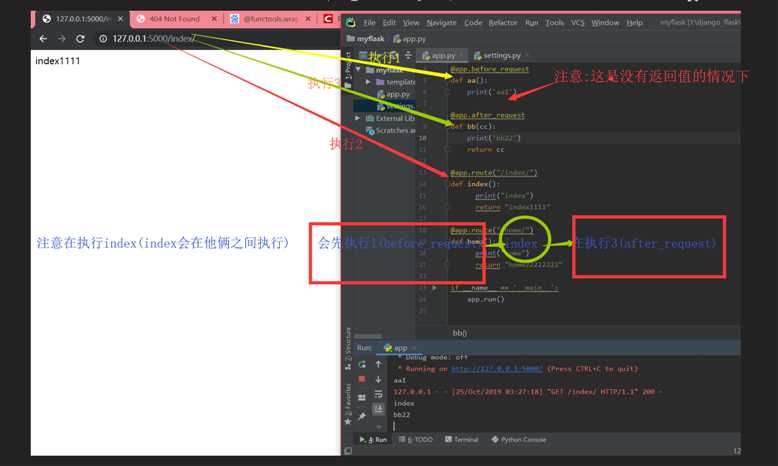Viewport: 778px width, 466px height.
Task: Open the red C icon browser tab
Action: [x=328, y=19]
